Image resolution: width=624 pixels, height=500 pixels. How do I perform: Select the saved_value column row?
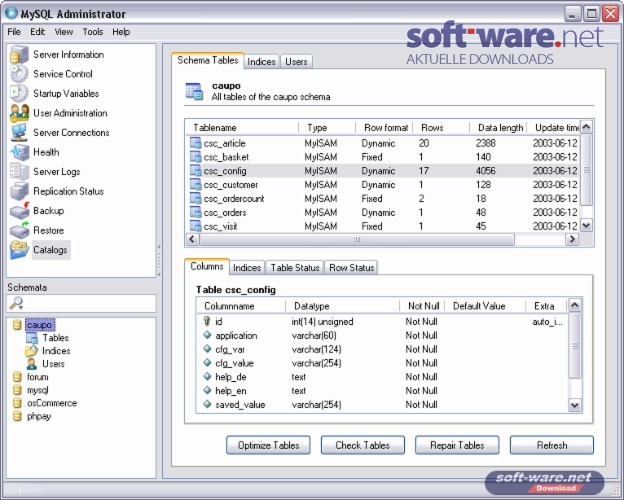[x=382, y=404]
